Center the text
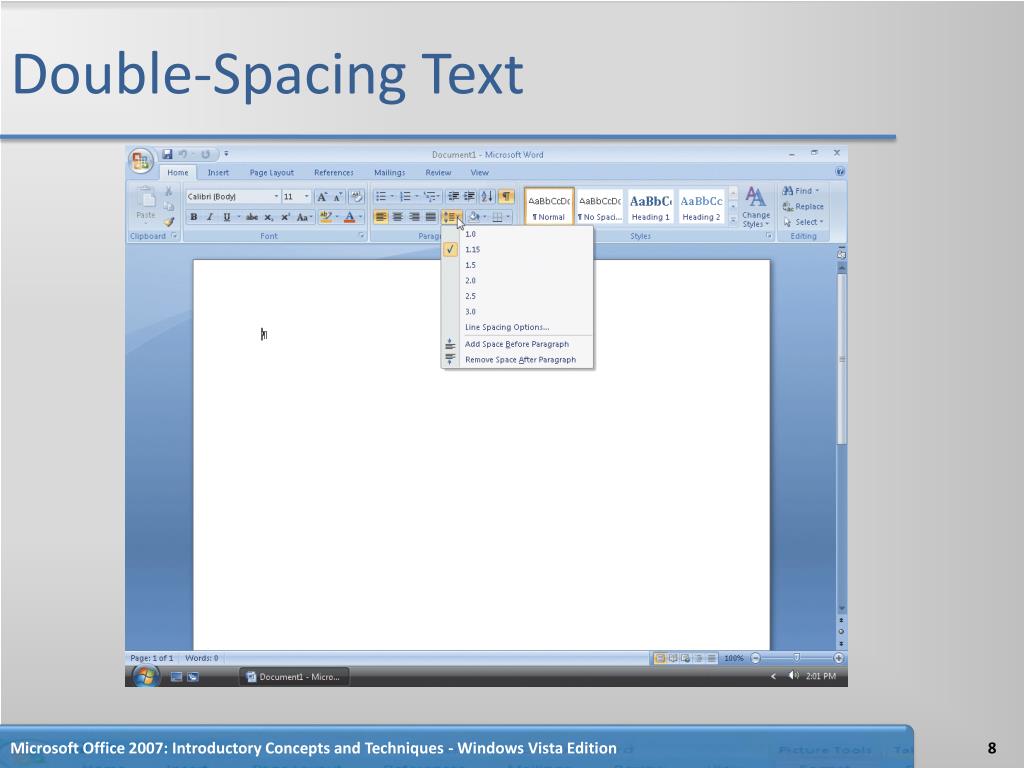This screenshot has width=1024, height=768. [x=398, y=217]
